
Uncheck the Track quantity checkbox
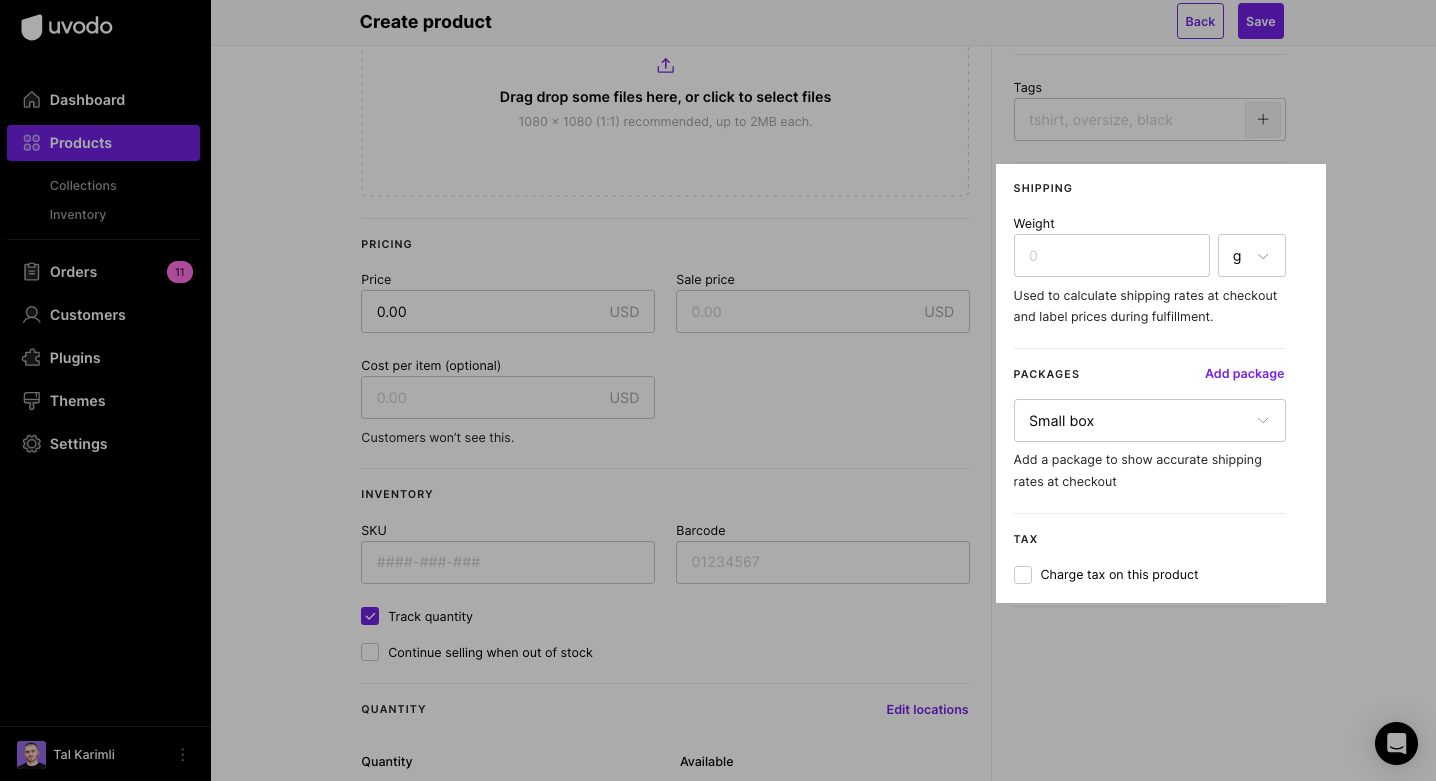(370, 616)
